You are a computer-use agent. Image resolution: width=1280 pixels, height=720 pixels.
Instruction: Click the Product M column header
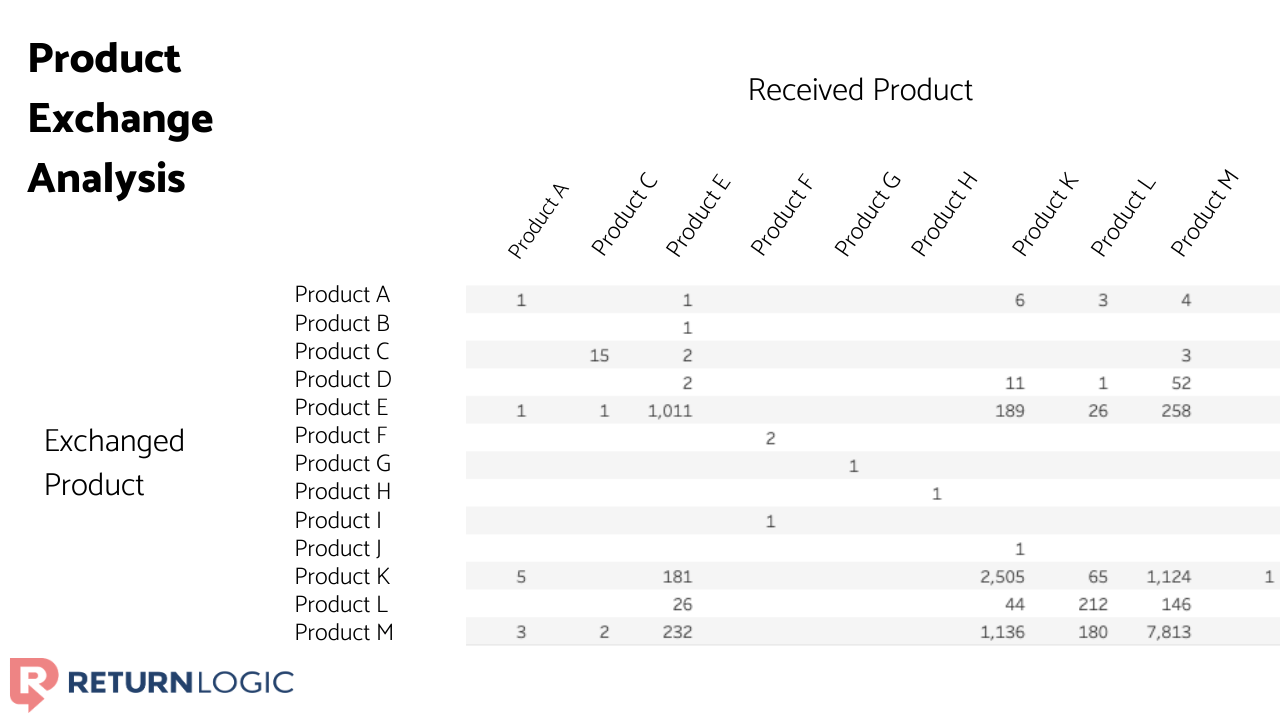pos(1204,213)
